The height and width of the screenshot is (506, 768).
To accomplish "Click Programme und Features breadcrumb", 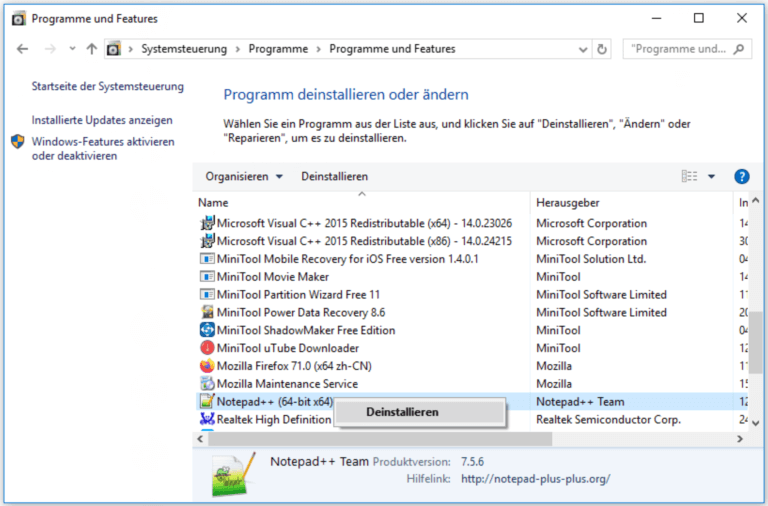I will click(392, 49).
